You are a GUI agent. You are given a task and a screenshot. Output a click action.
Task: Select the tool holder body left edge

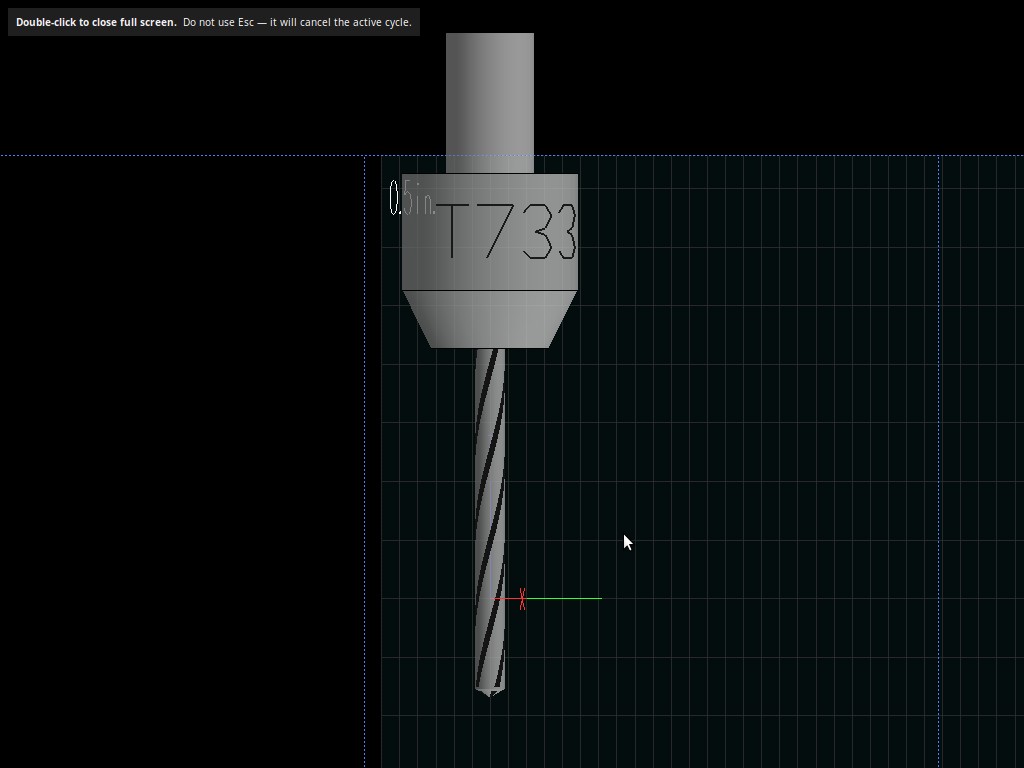pos(404,232)
